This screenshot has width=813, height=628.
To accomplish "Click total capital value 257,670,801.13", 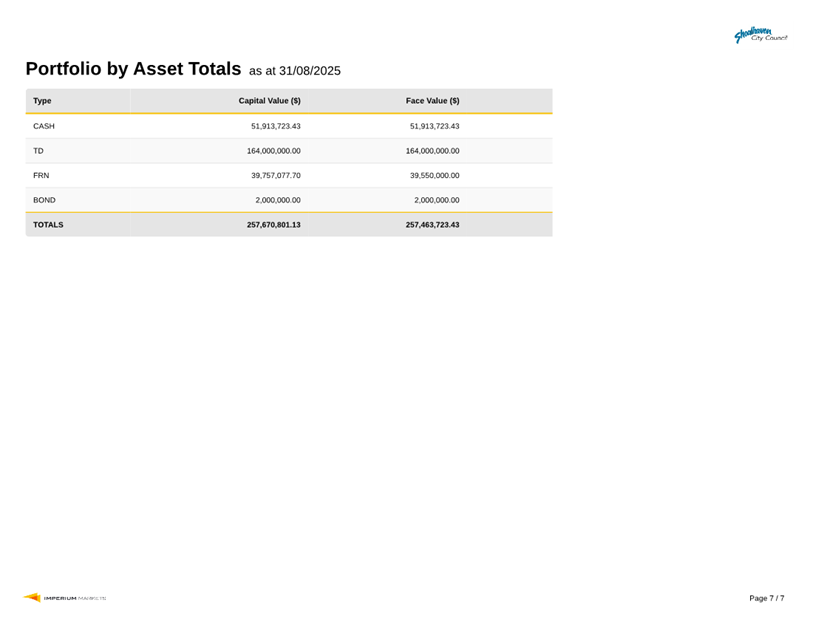I will tap(273, 225).
